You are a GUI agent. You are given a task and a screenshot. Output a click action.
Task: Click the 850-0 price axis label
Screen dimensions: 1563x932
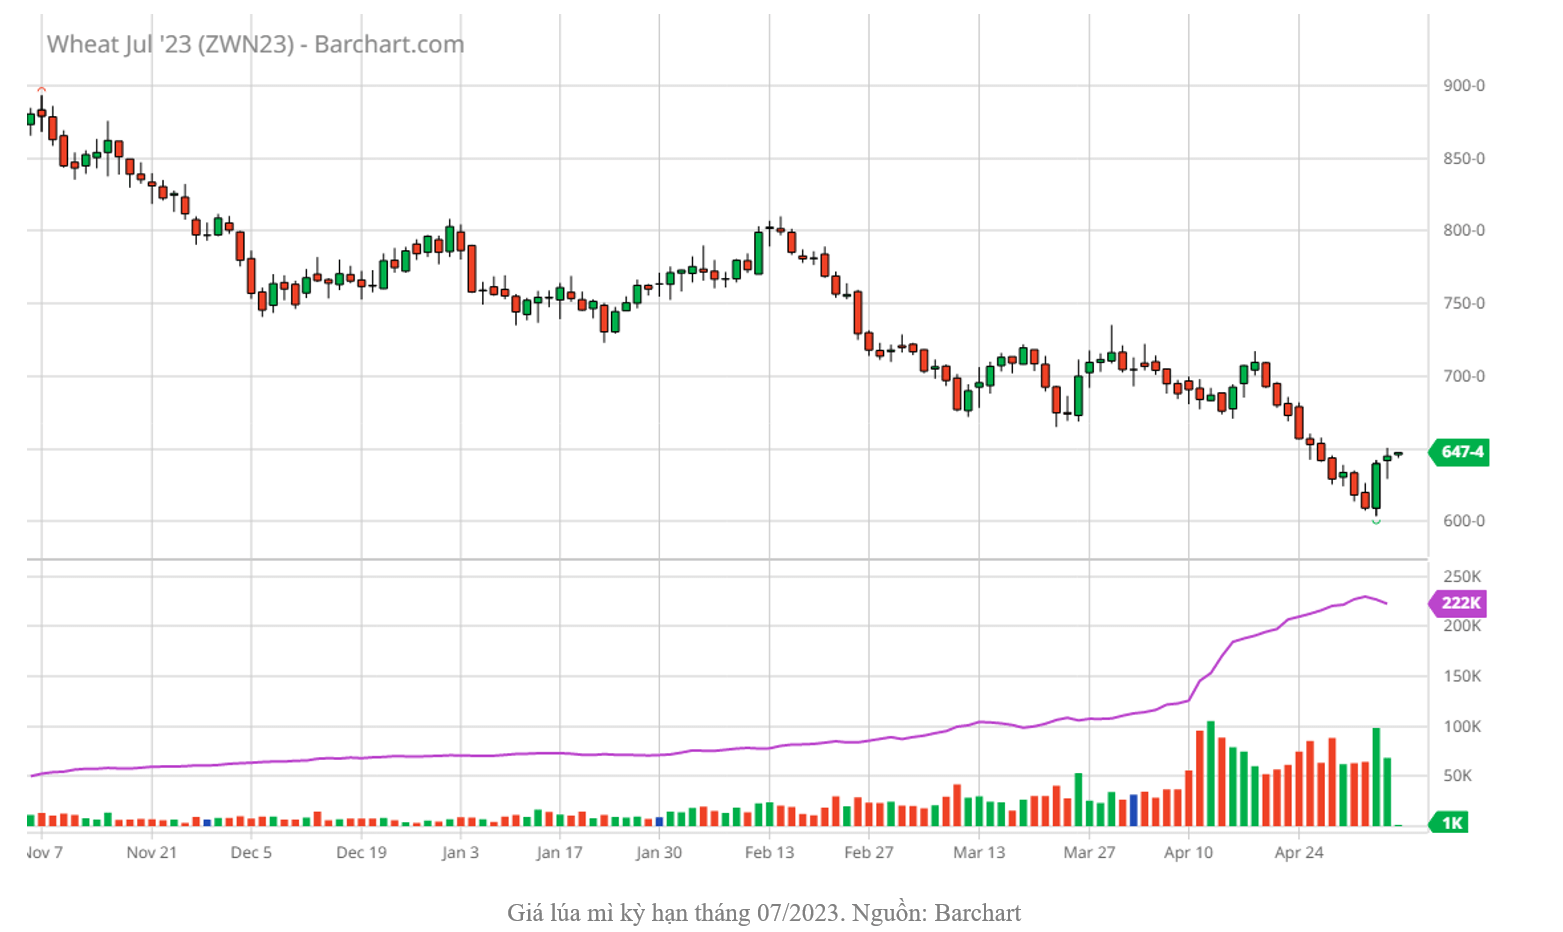(1463, 159)
